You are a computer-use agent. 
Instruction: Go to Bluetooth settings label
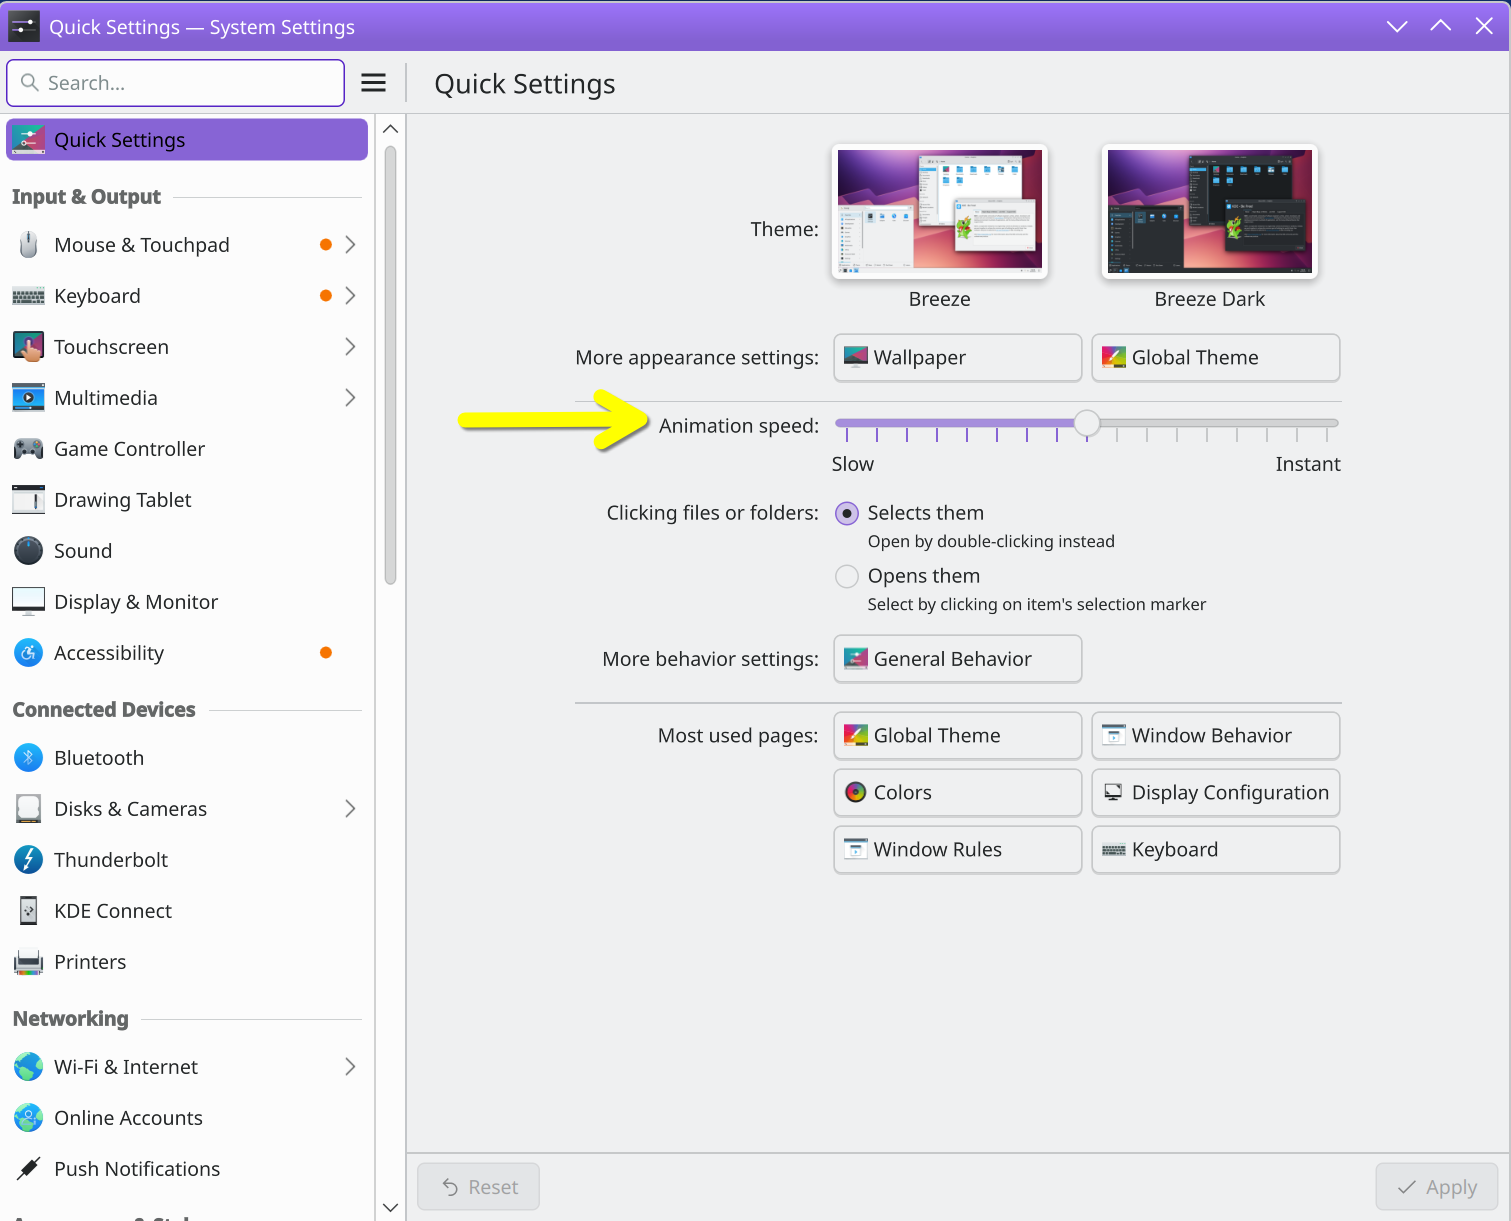[x=99, y=758]
